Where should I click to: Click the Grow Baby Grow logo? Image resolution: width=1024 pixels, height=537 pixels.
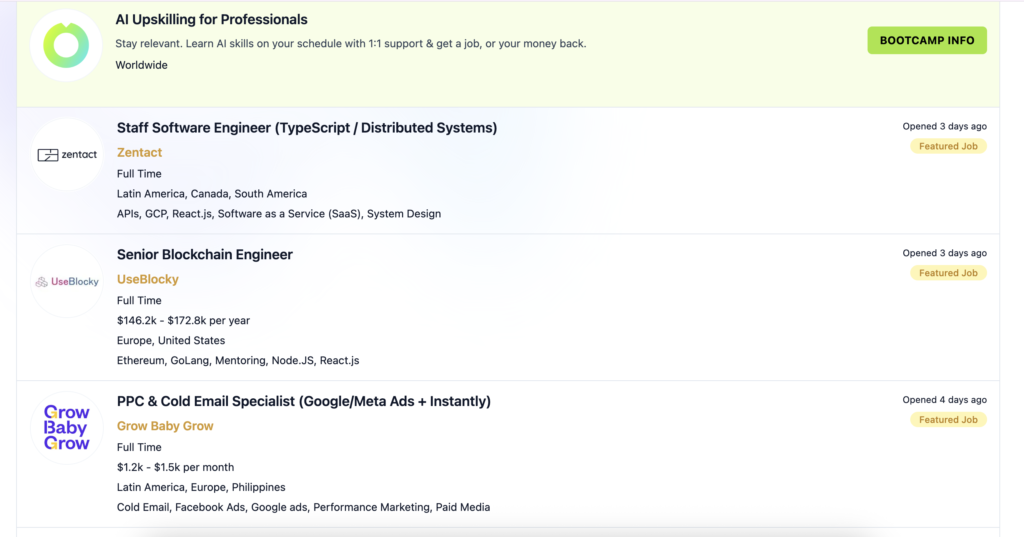67,428
